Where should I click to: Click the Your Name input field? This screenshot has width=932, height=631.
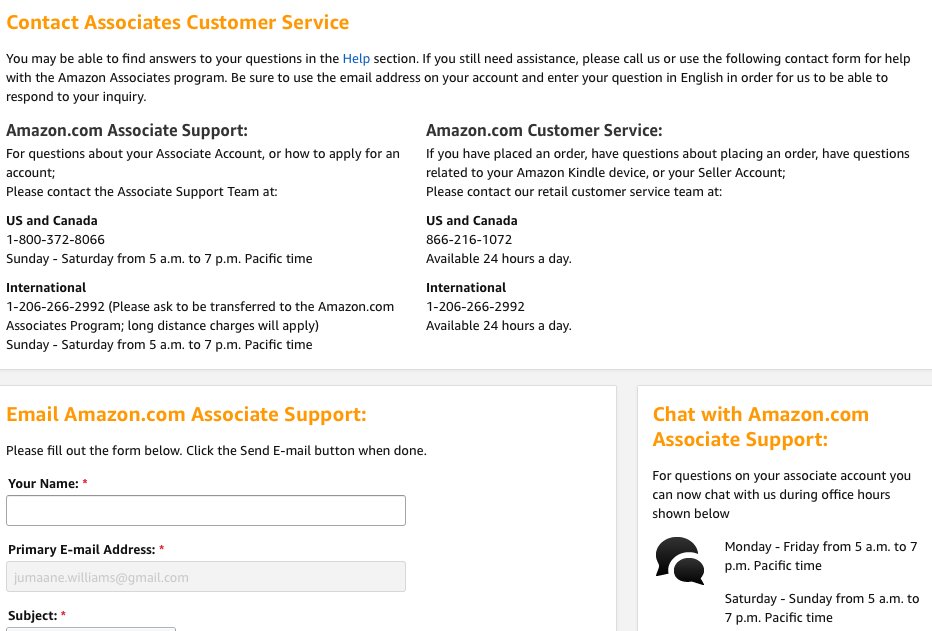point(205,510)
